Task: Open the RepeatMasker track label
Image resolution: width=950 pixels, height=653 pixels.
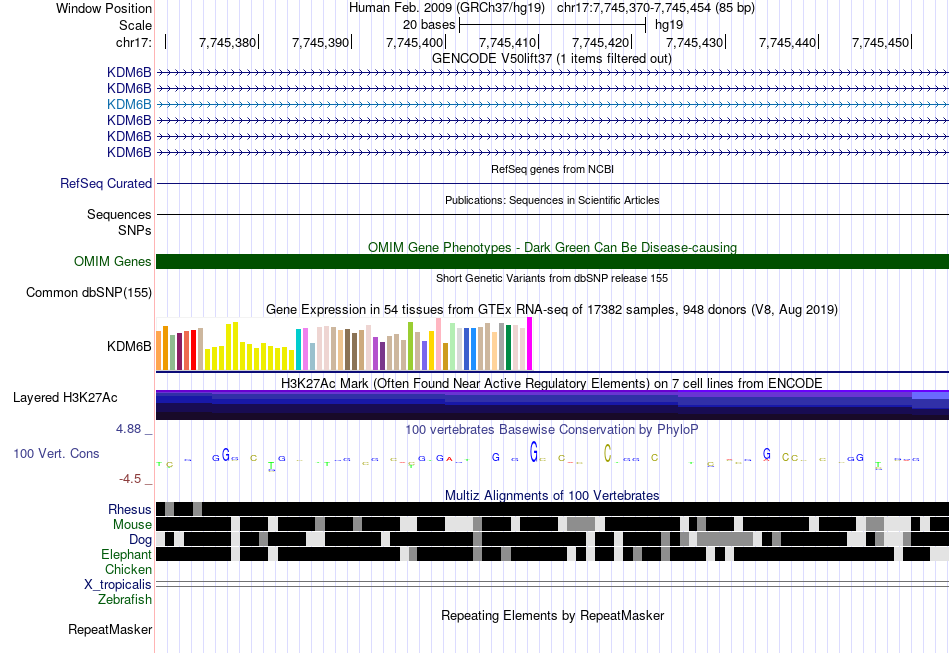Action: click(110, 629)
